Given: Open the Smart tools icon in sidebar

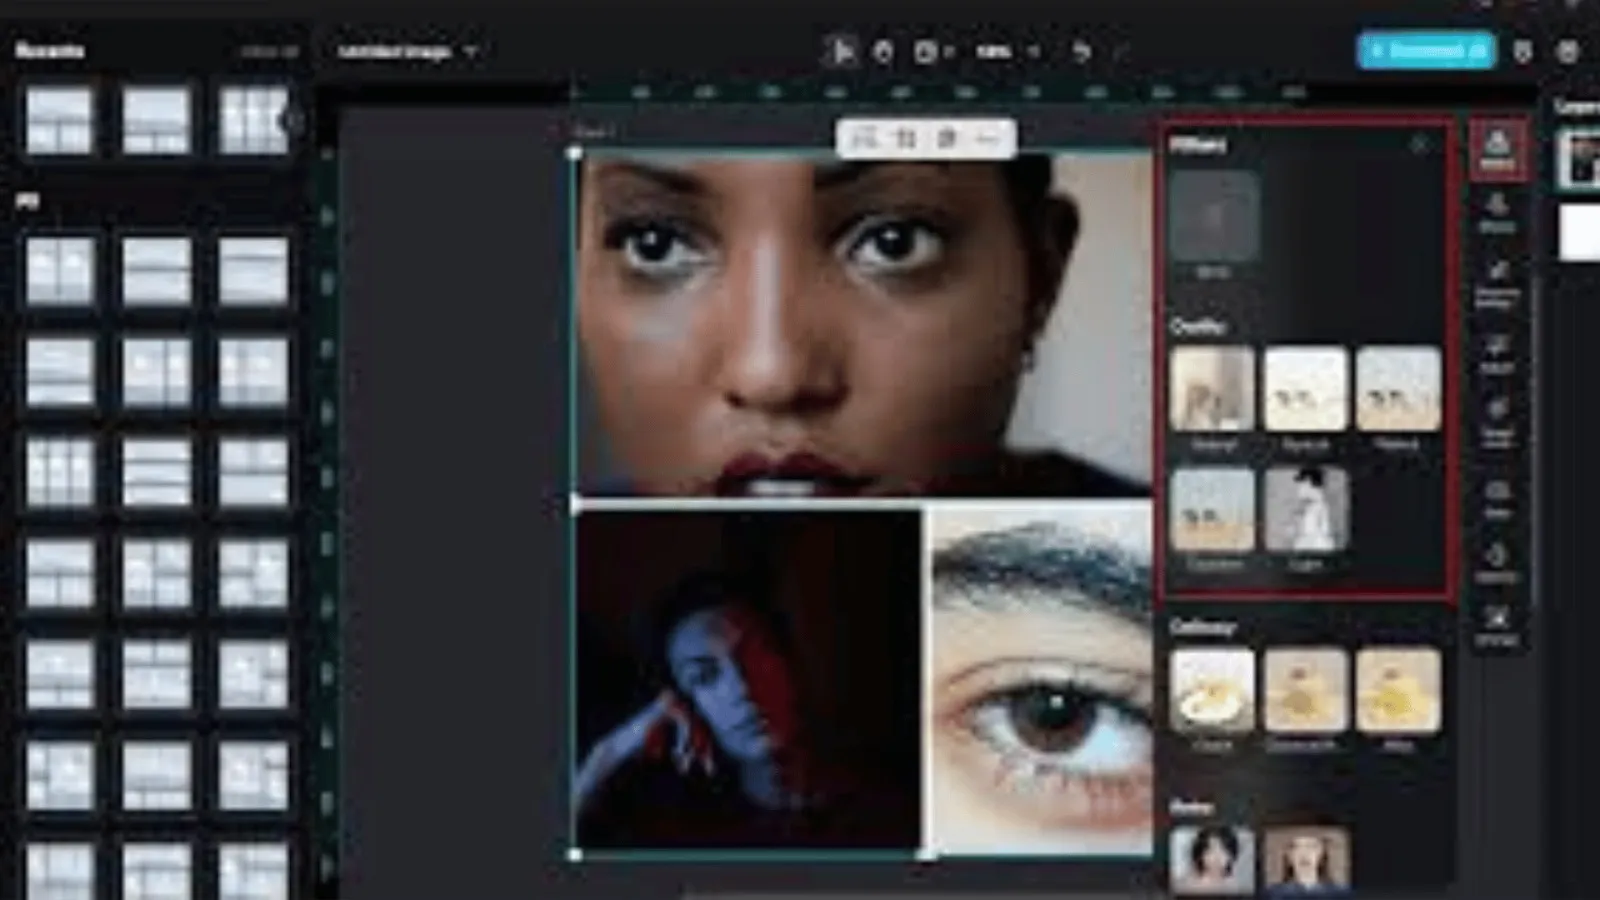Looking at the screenshot, I should (x=1497, y=422).
